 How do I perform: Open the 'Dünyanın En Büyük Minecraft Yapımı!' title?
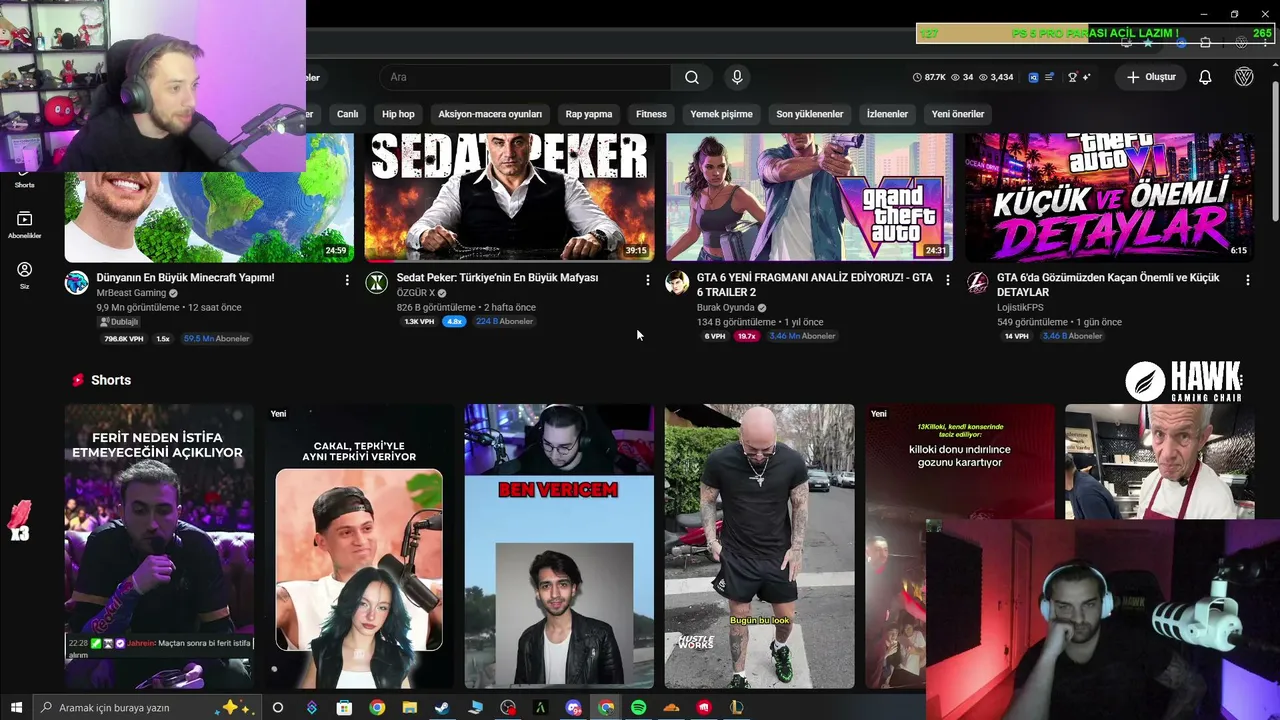coord(185,278)
